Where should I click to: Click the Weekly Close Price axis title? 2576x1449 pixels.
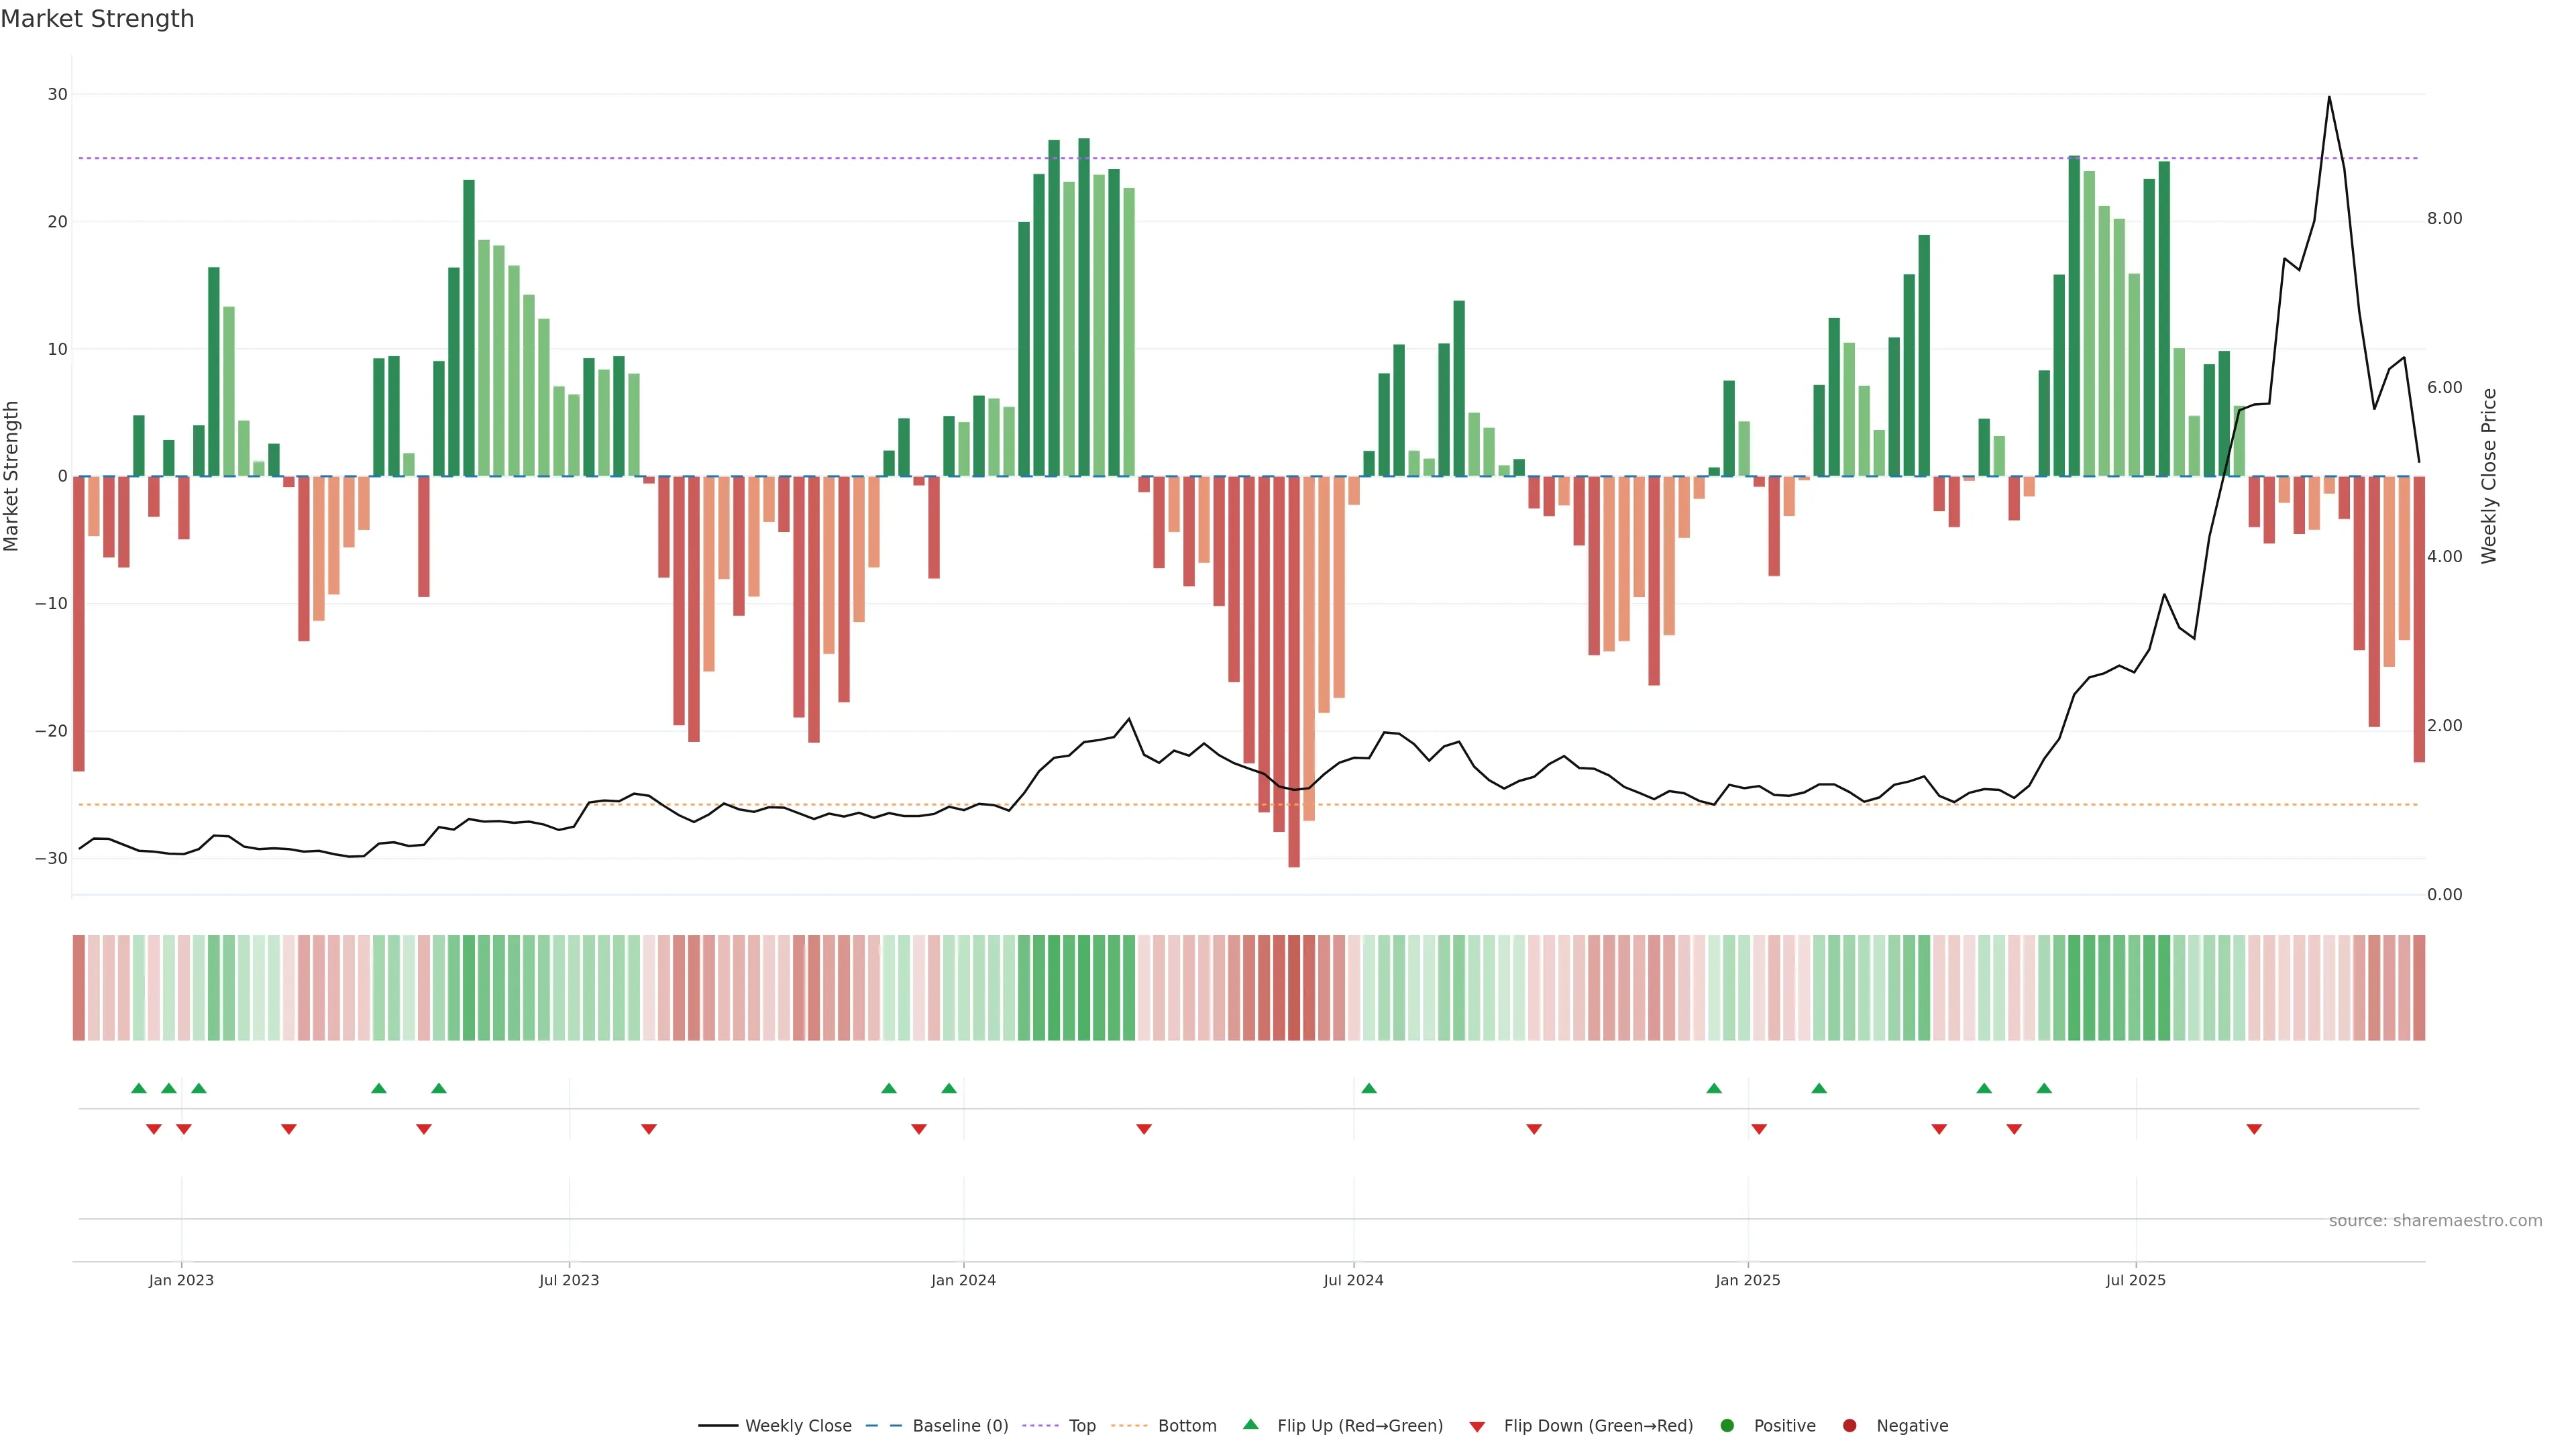pos(2489,476)
